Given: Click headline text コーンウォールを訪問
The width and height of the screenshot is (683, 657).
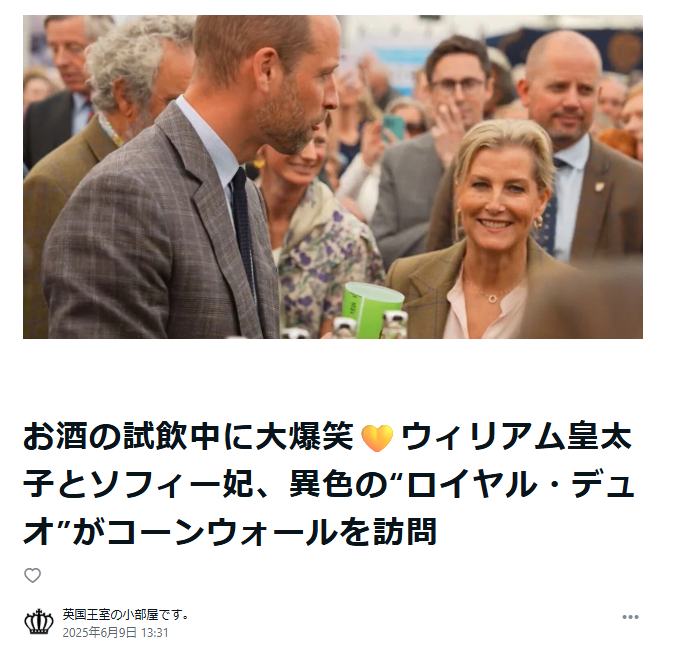Looking at the screenshot, I should 272,532.
